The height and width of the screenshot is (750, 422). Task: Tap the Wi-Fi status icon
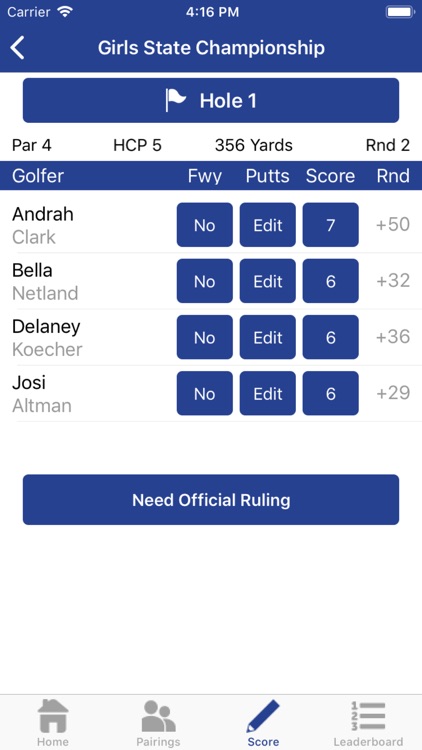64,12
